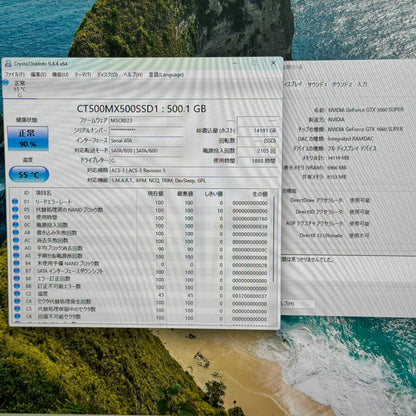The width and height of the screenshot is (416, 416).
Task: Click the 現在値 column header
Action: pos(156,194)
